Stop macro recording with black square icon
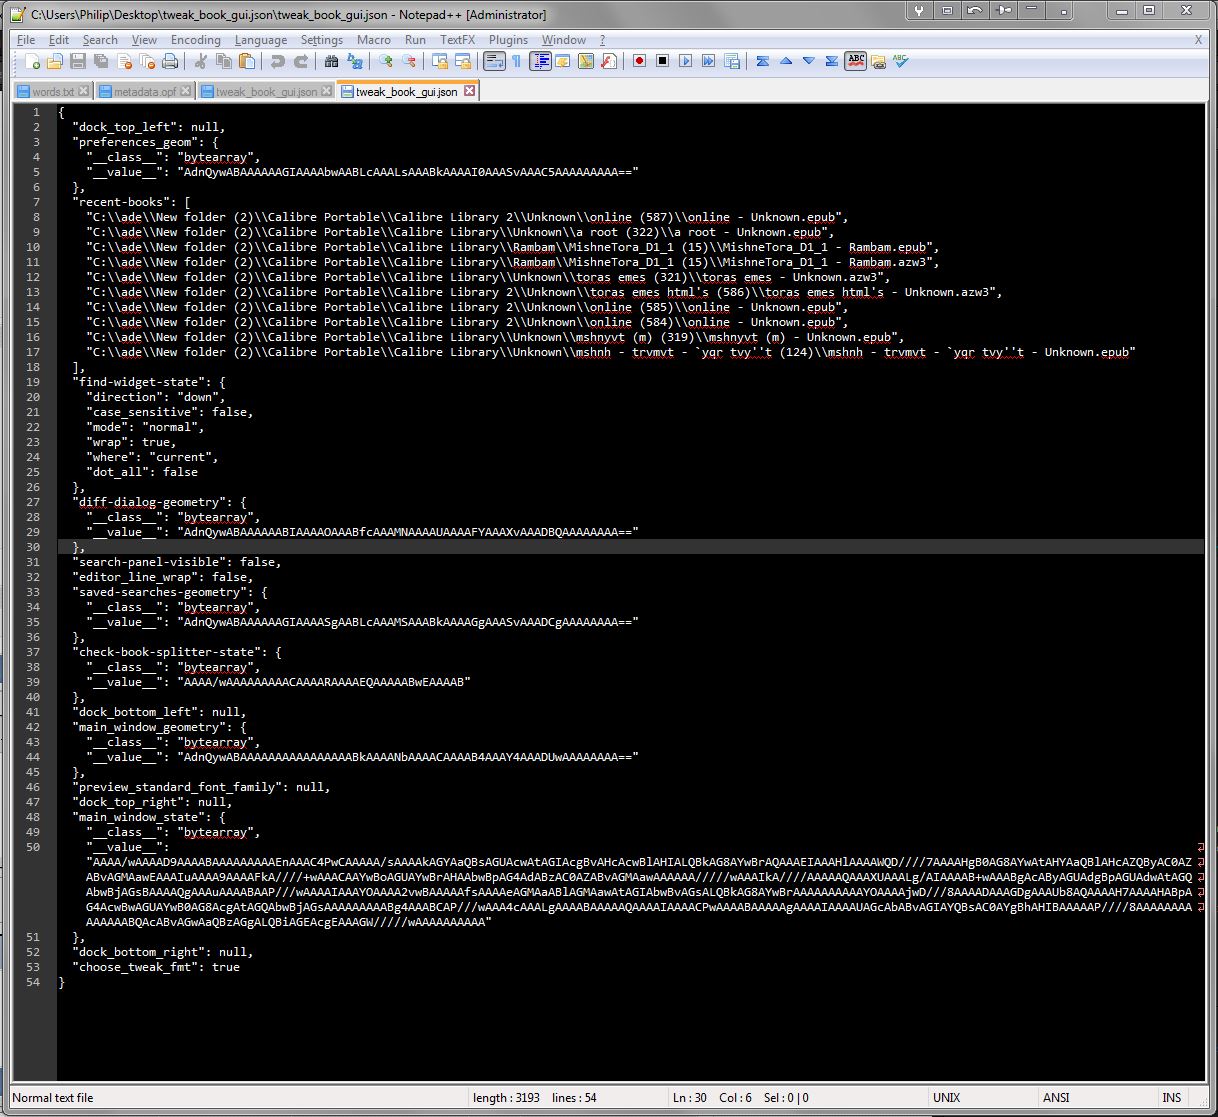Screen dimensions: 1218x1117 pyautogui.click(x=663, y=62)
